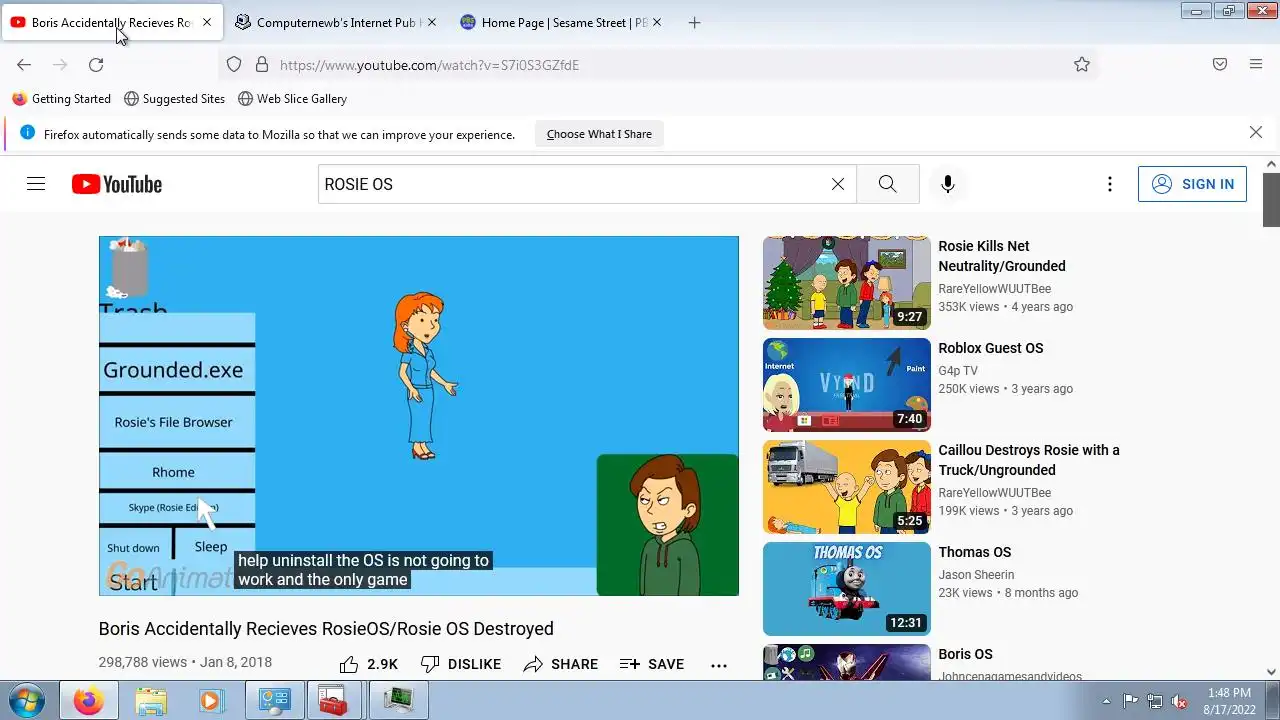Click the URL address bar

coord(660,65)
